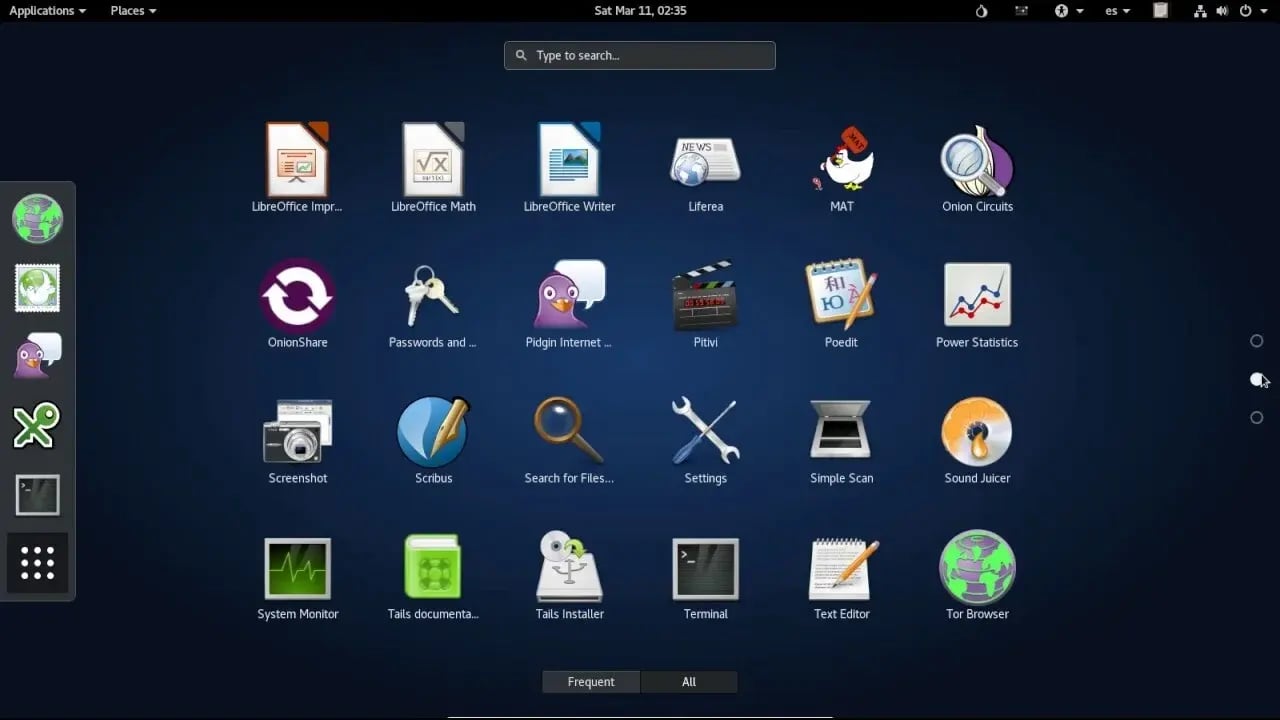Click the volume speaker icon

pos(1222,11)
